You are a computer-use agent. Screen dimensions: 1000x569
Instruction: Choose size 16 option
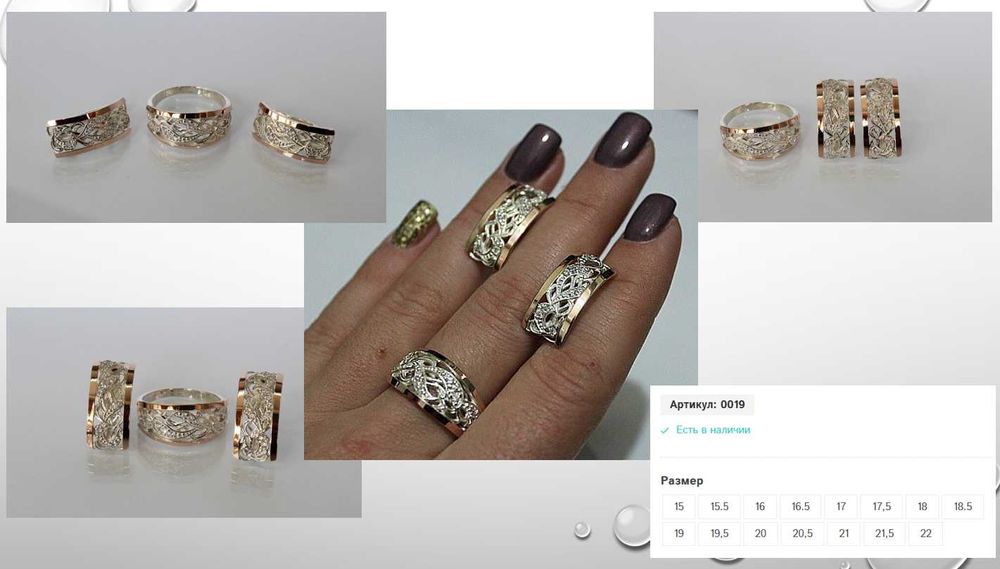(760, 506)
